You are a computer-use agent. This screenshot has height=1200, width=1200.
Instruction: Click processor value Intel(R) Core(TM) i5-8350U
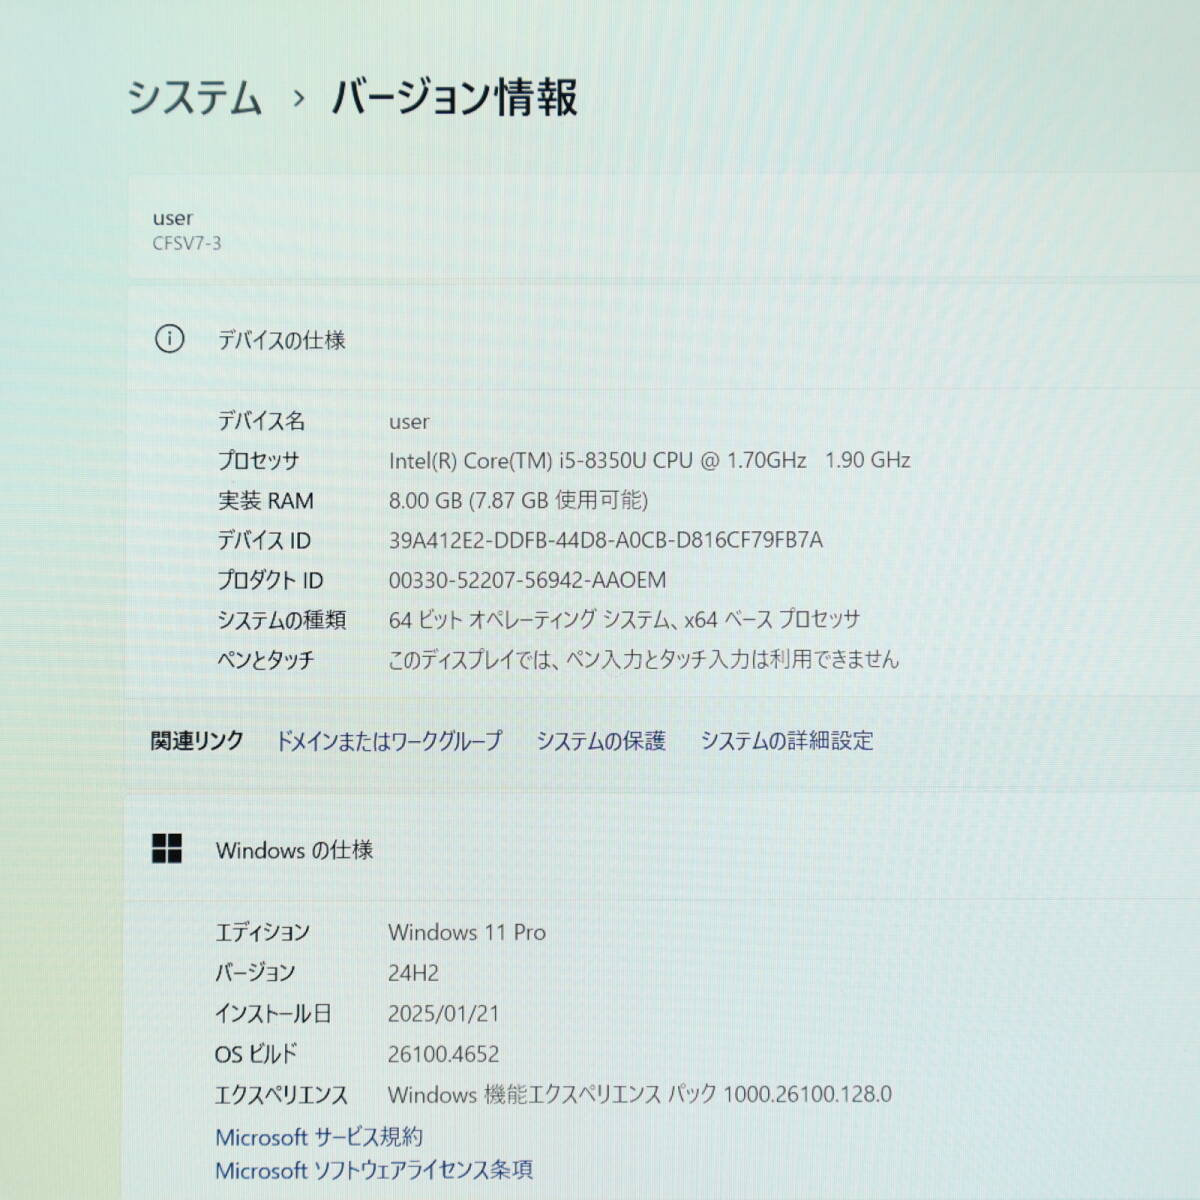pyautogui.click(x=649, y=460)
